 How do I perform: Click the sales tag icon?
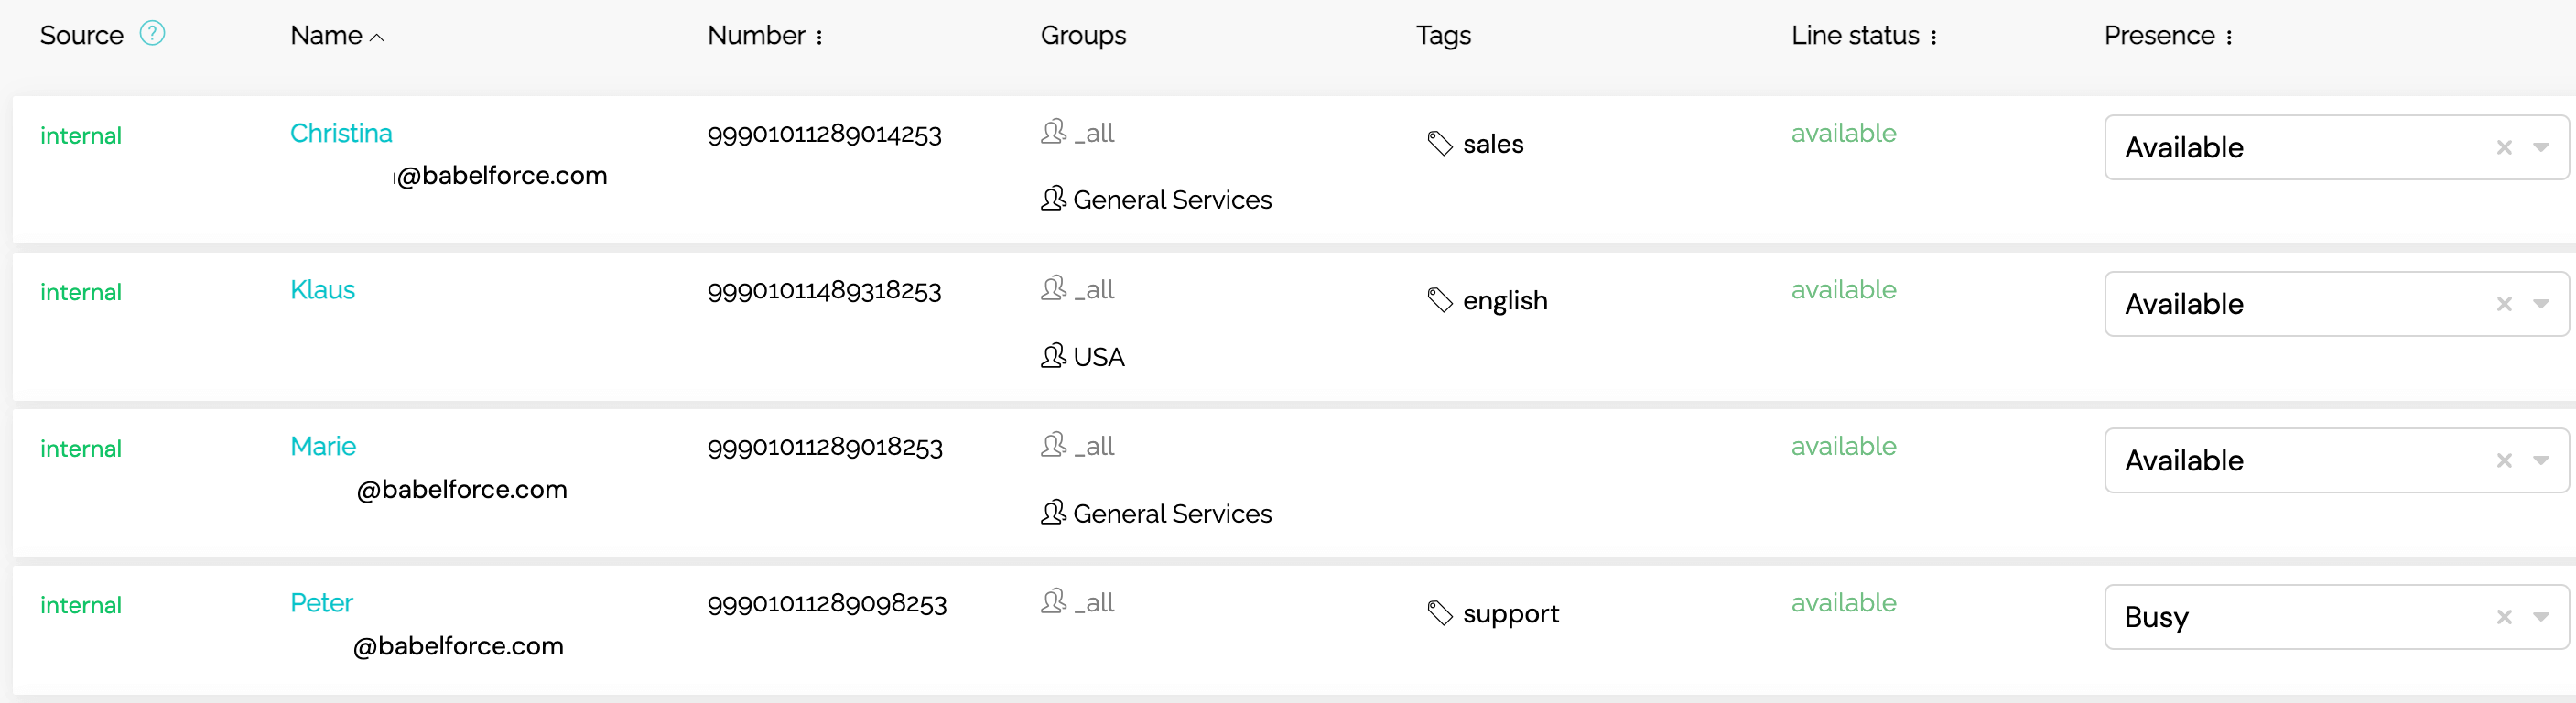[1439, 144]
